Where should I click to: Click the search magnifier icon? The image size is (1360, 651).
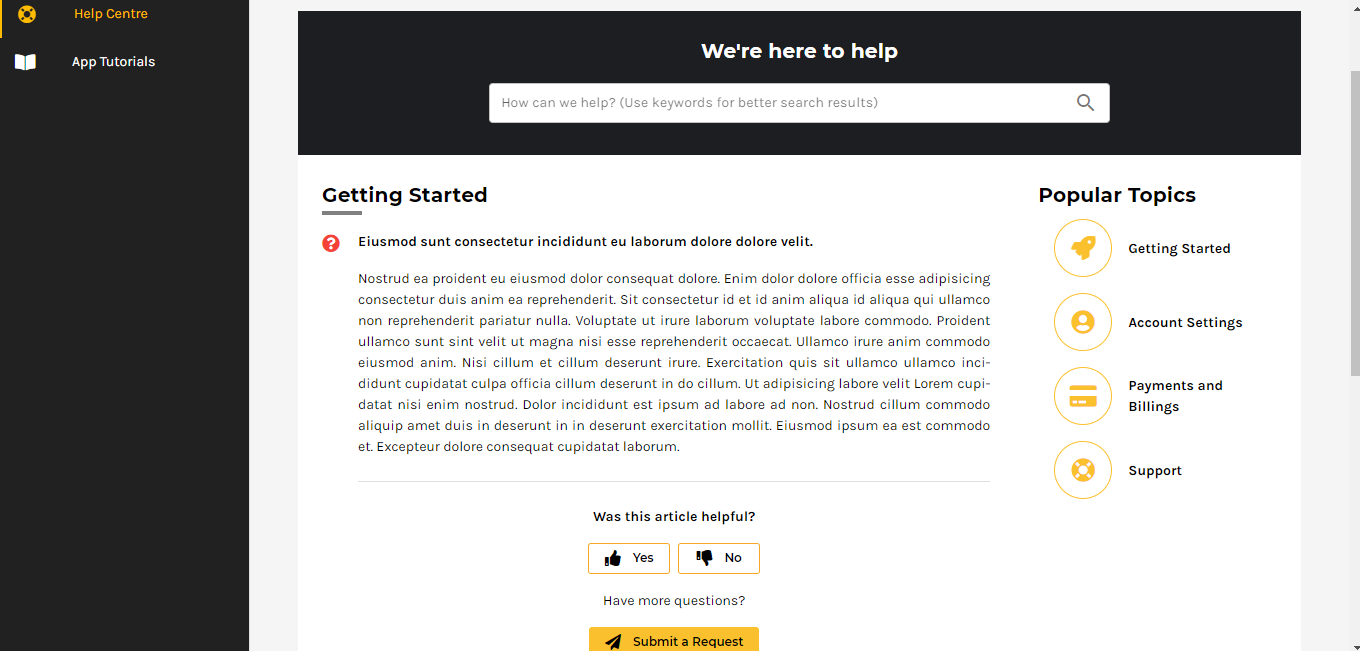pos(1085,102)
